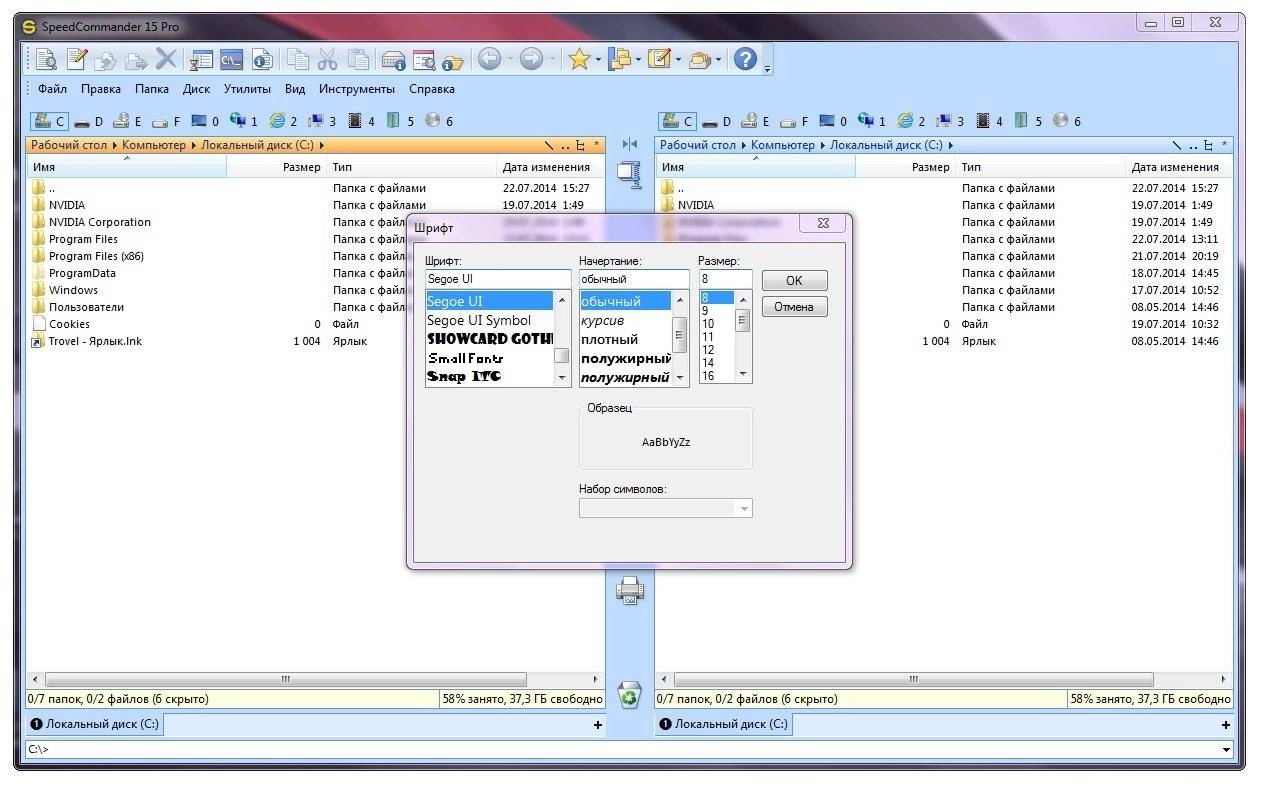Click the Back arrow toolbar button
Image resolution: width=1263 pixels, height=790 pixels.
click(489, 60)
